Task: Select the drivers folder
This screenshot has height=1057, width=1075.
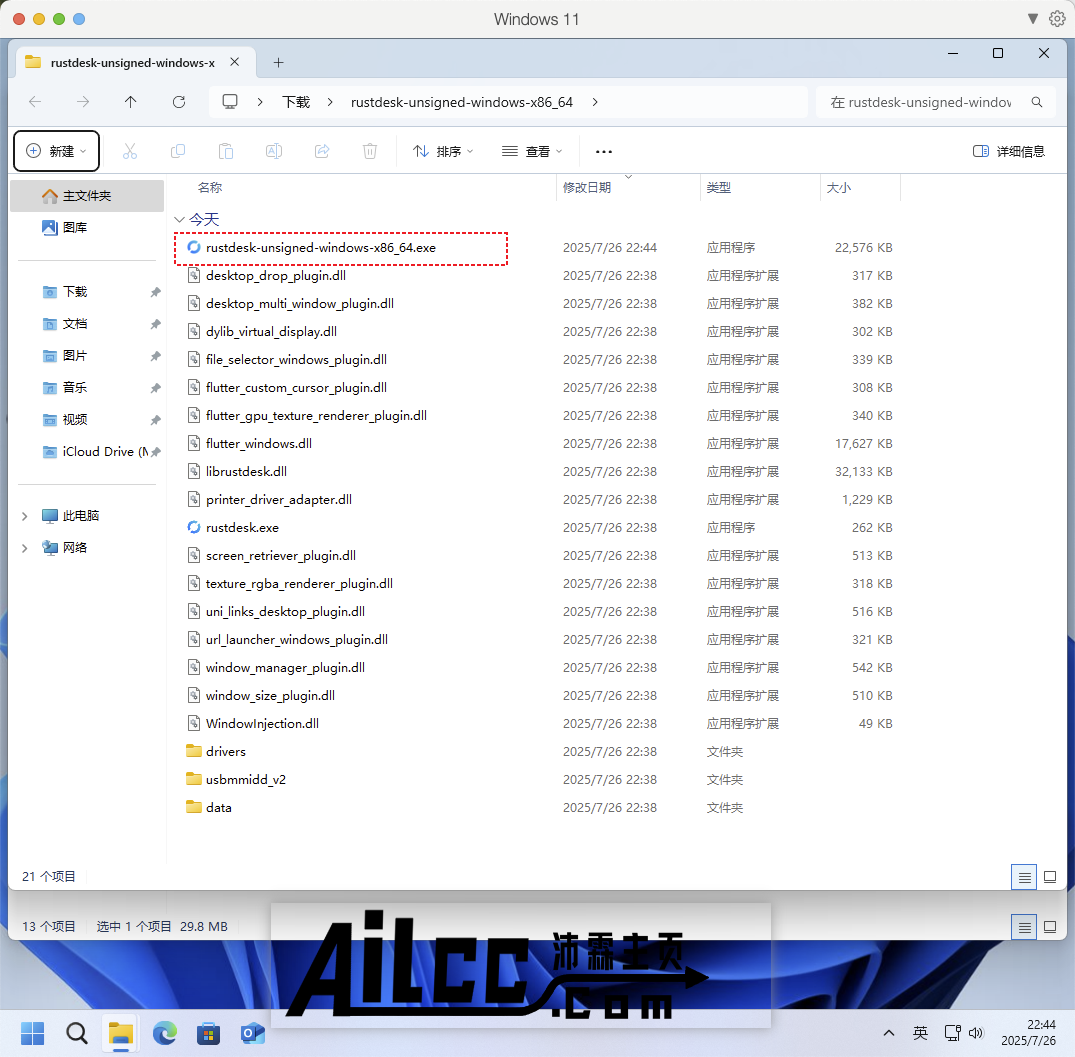Action: click(226, 751)
